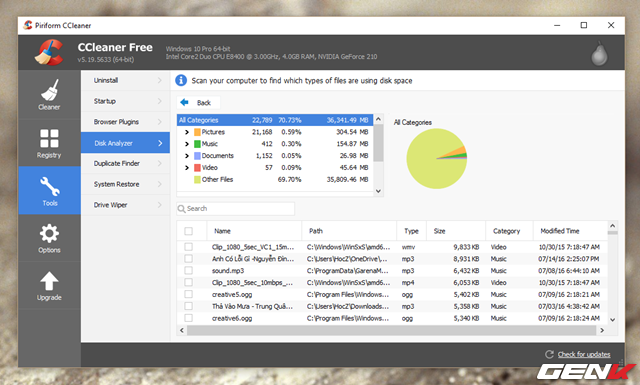The height and width of the screenshot is (385, 640).
Task: Click the Pictures orange color swatch
Action: pos(197,132)
